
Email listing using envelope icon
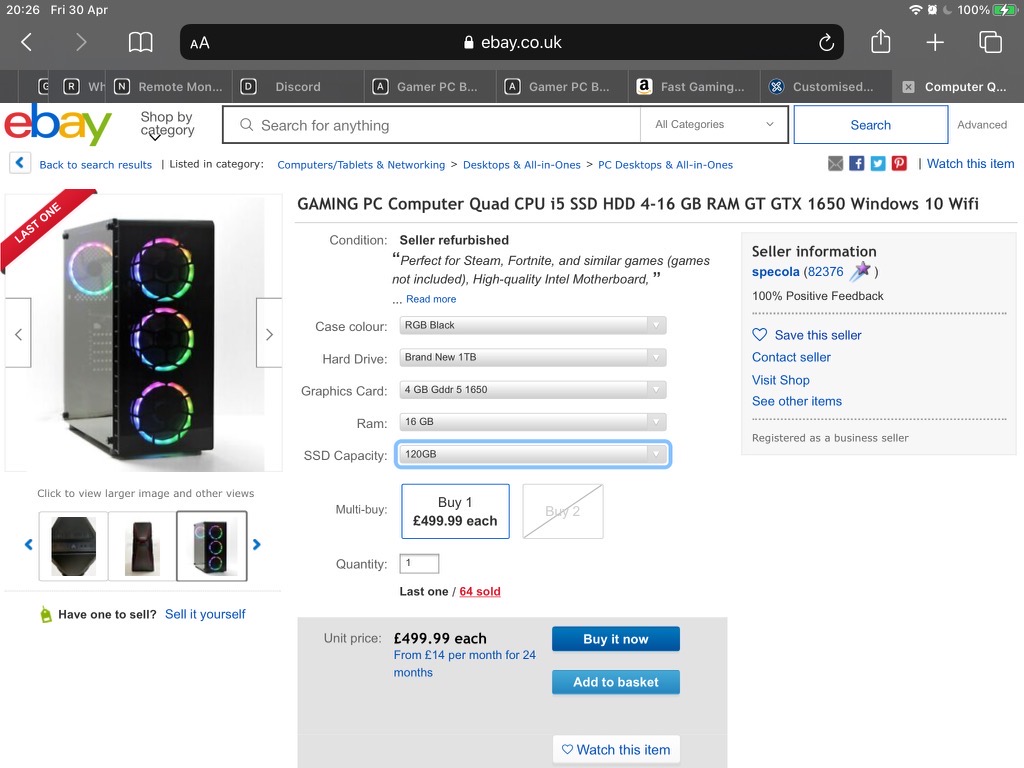(836, 164)
